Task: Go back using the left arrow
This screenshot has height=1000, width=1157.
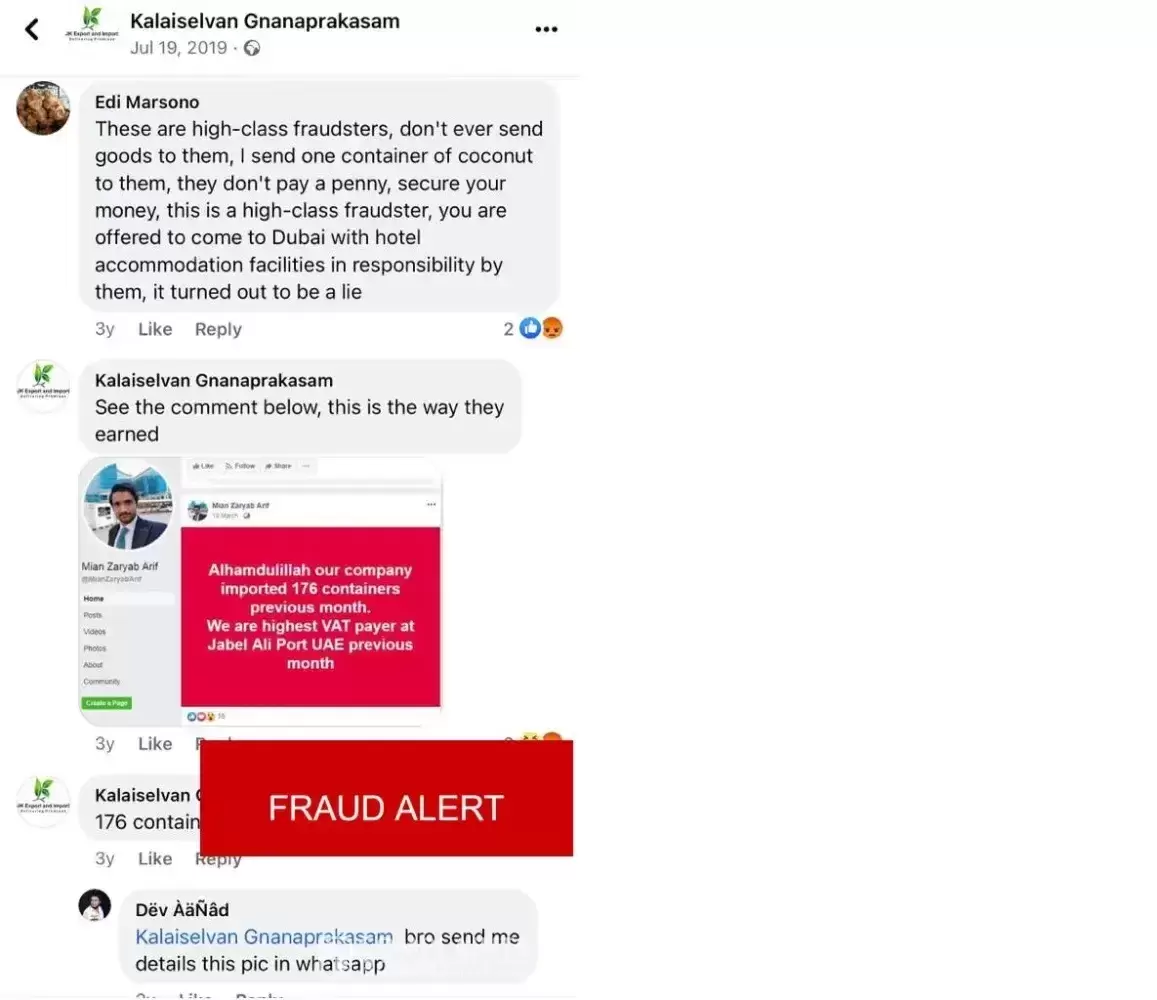Action: click(32, 30)
